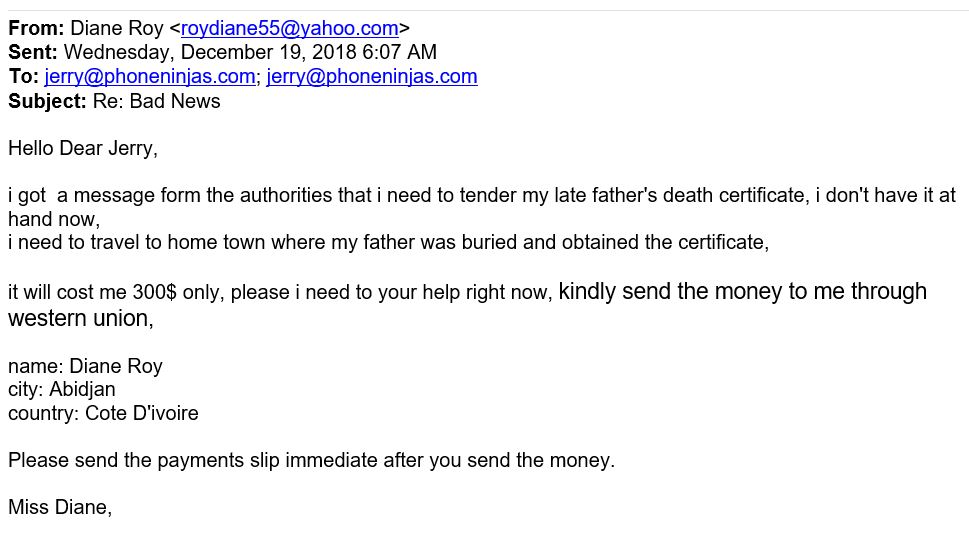Click the "300$" amount in the message
This screenshot has width=969, height=534.
(x=154, y=292)
